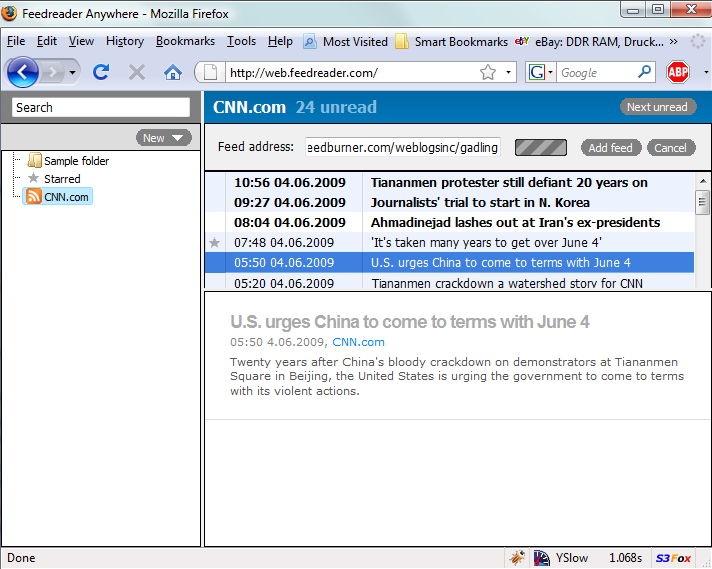The height and width of the screenshot is (569, 712).
Task: Click the Firefox back navigation button
Action: pyautogui.click(x=22, y=72)
